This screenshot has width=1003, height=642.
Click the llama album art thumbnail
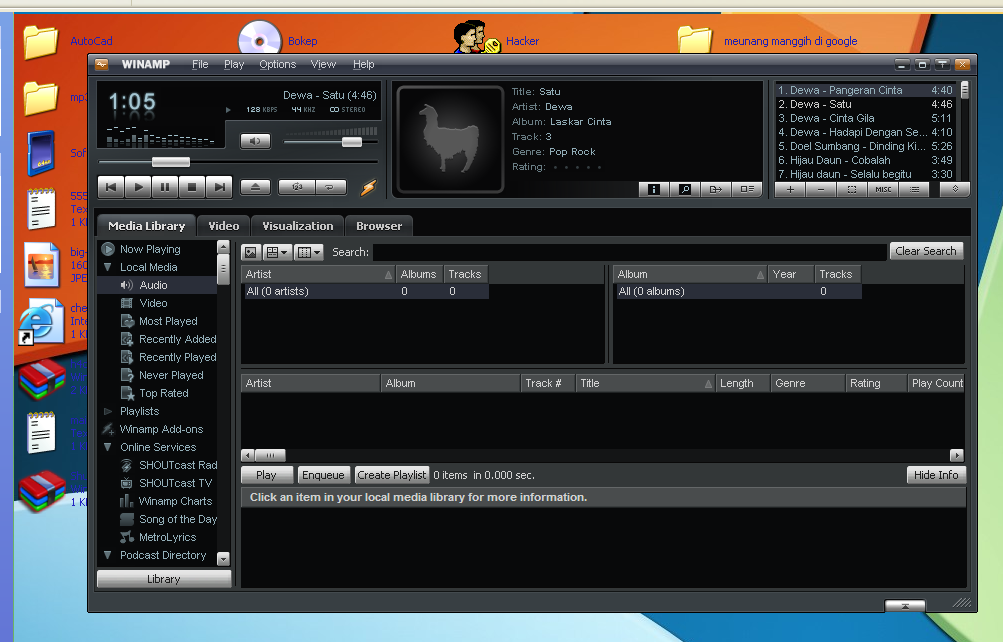click(x=450, y=139)
